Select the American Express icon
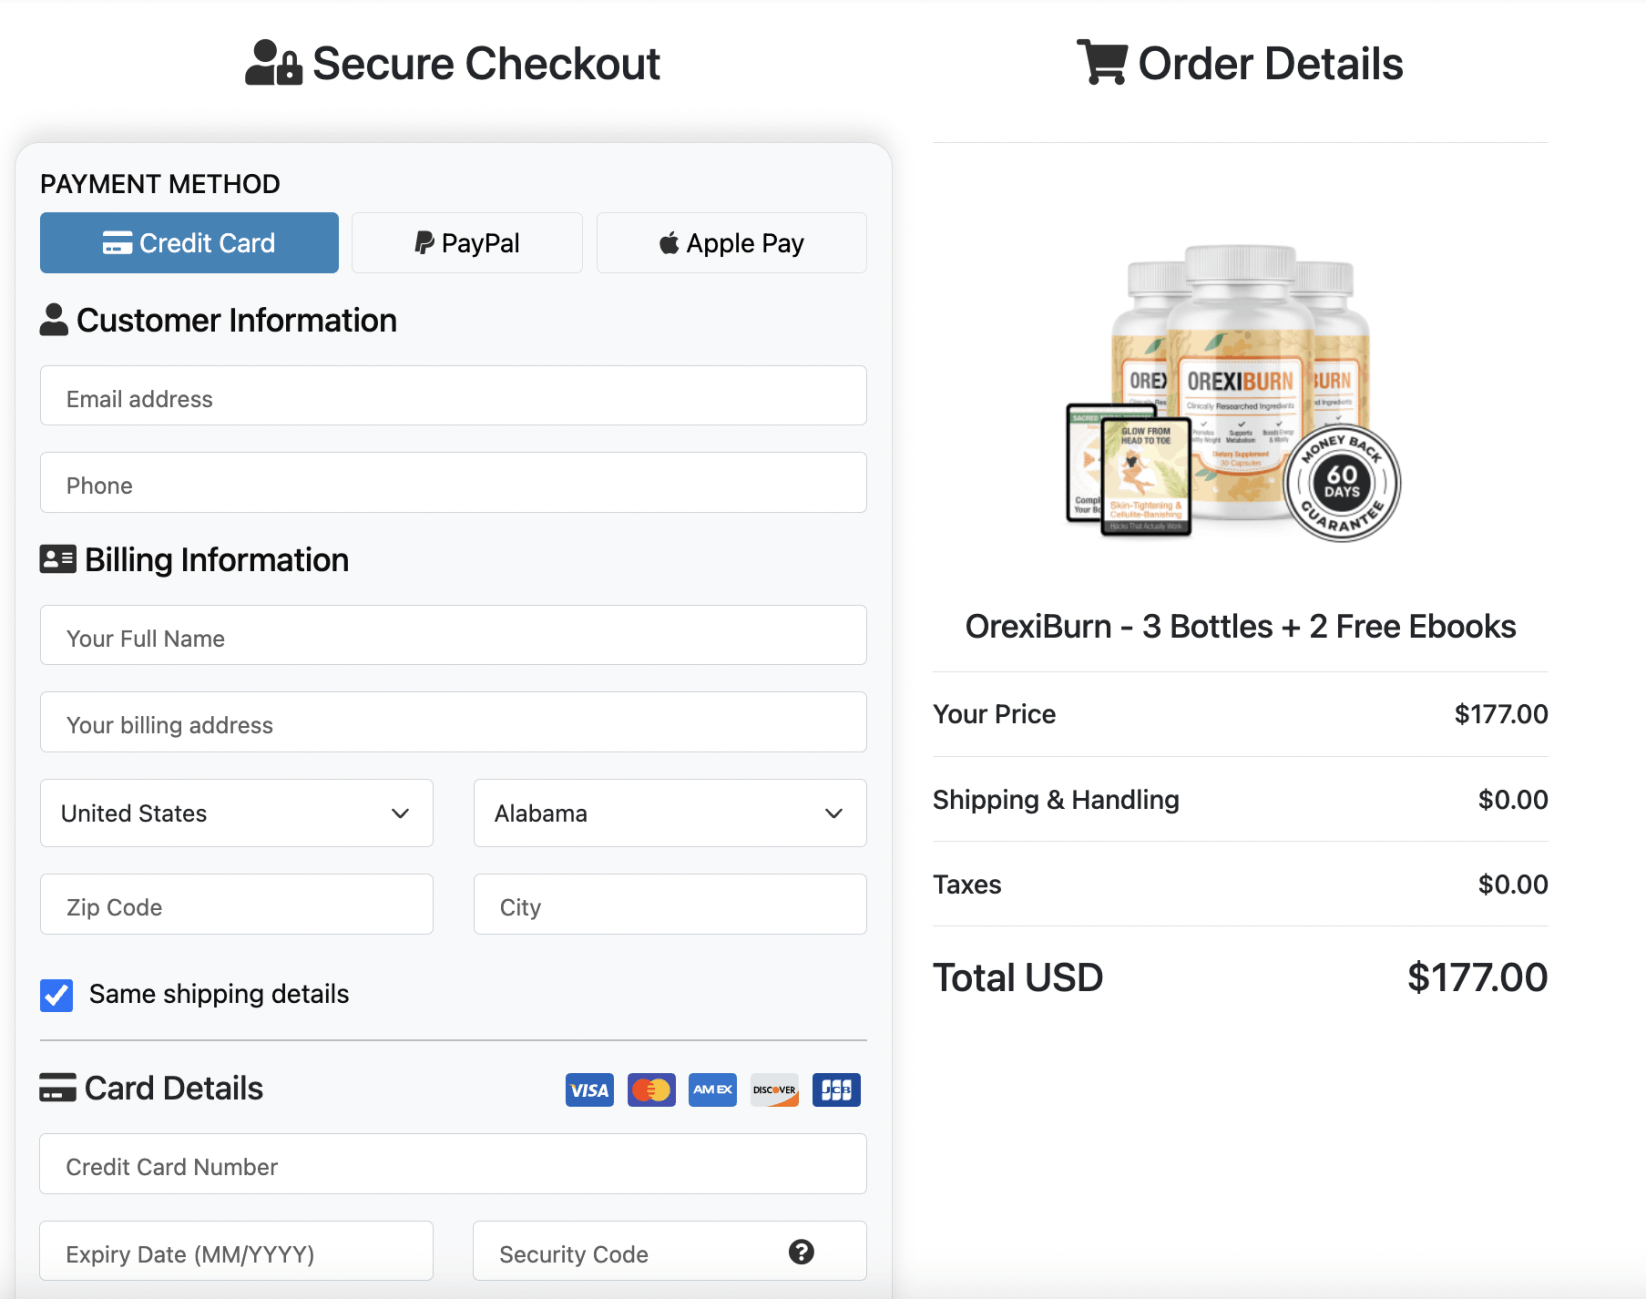 [x=712, y=1090]
